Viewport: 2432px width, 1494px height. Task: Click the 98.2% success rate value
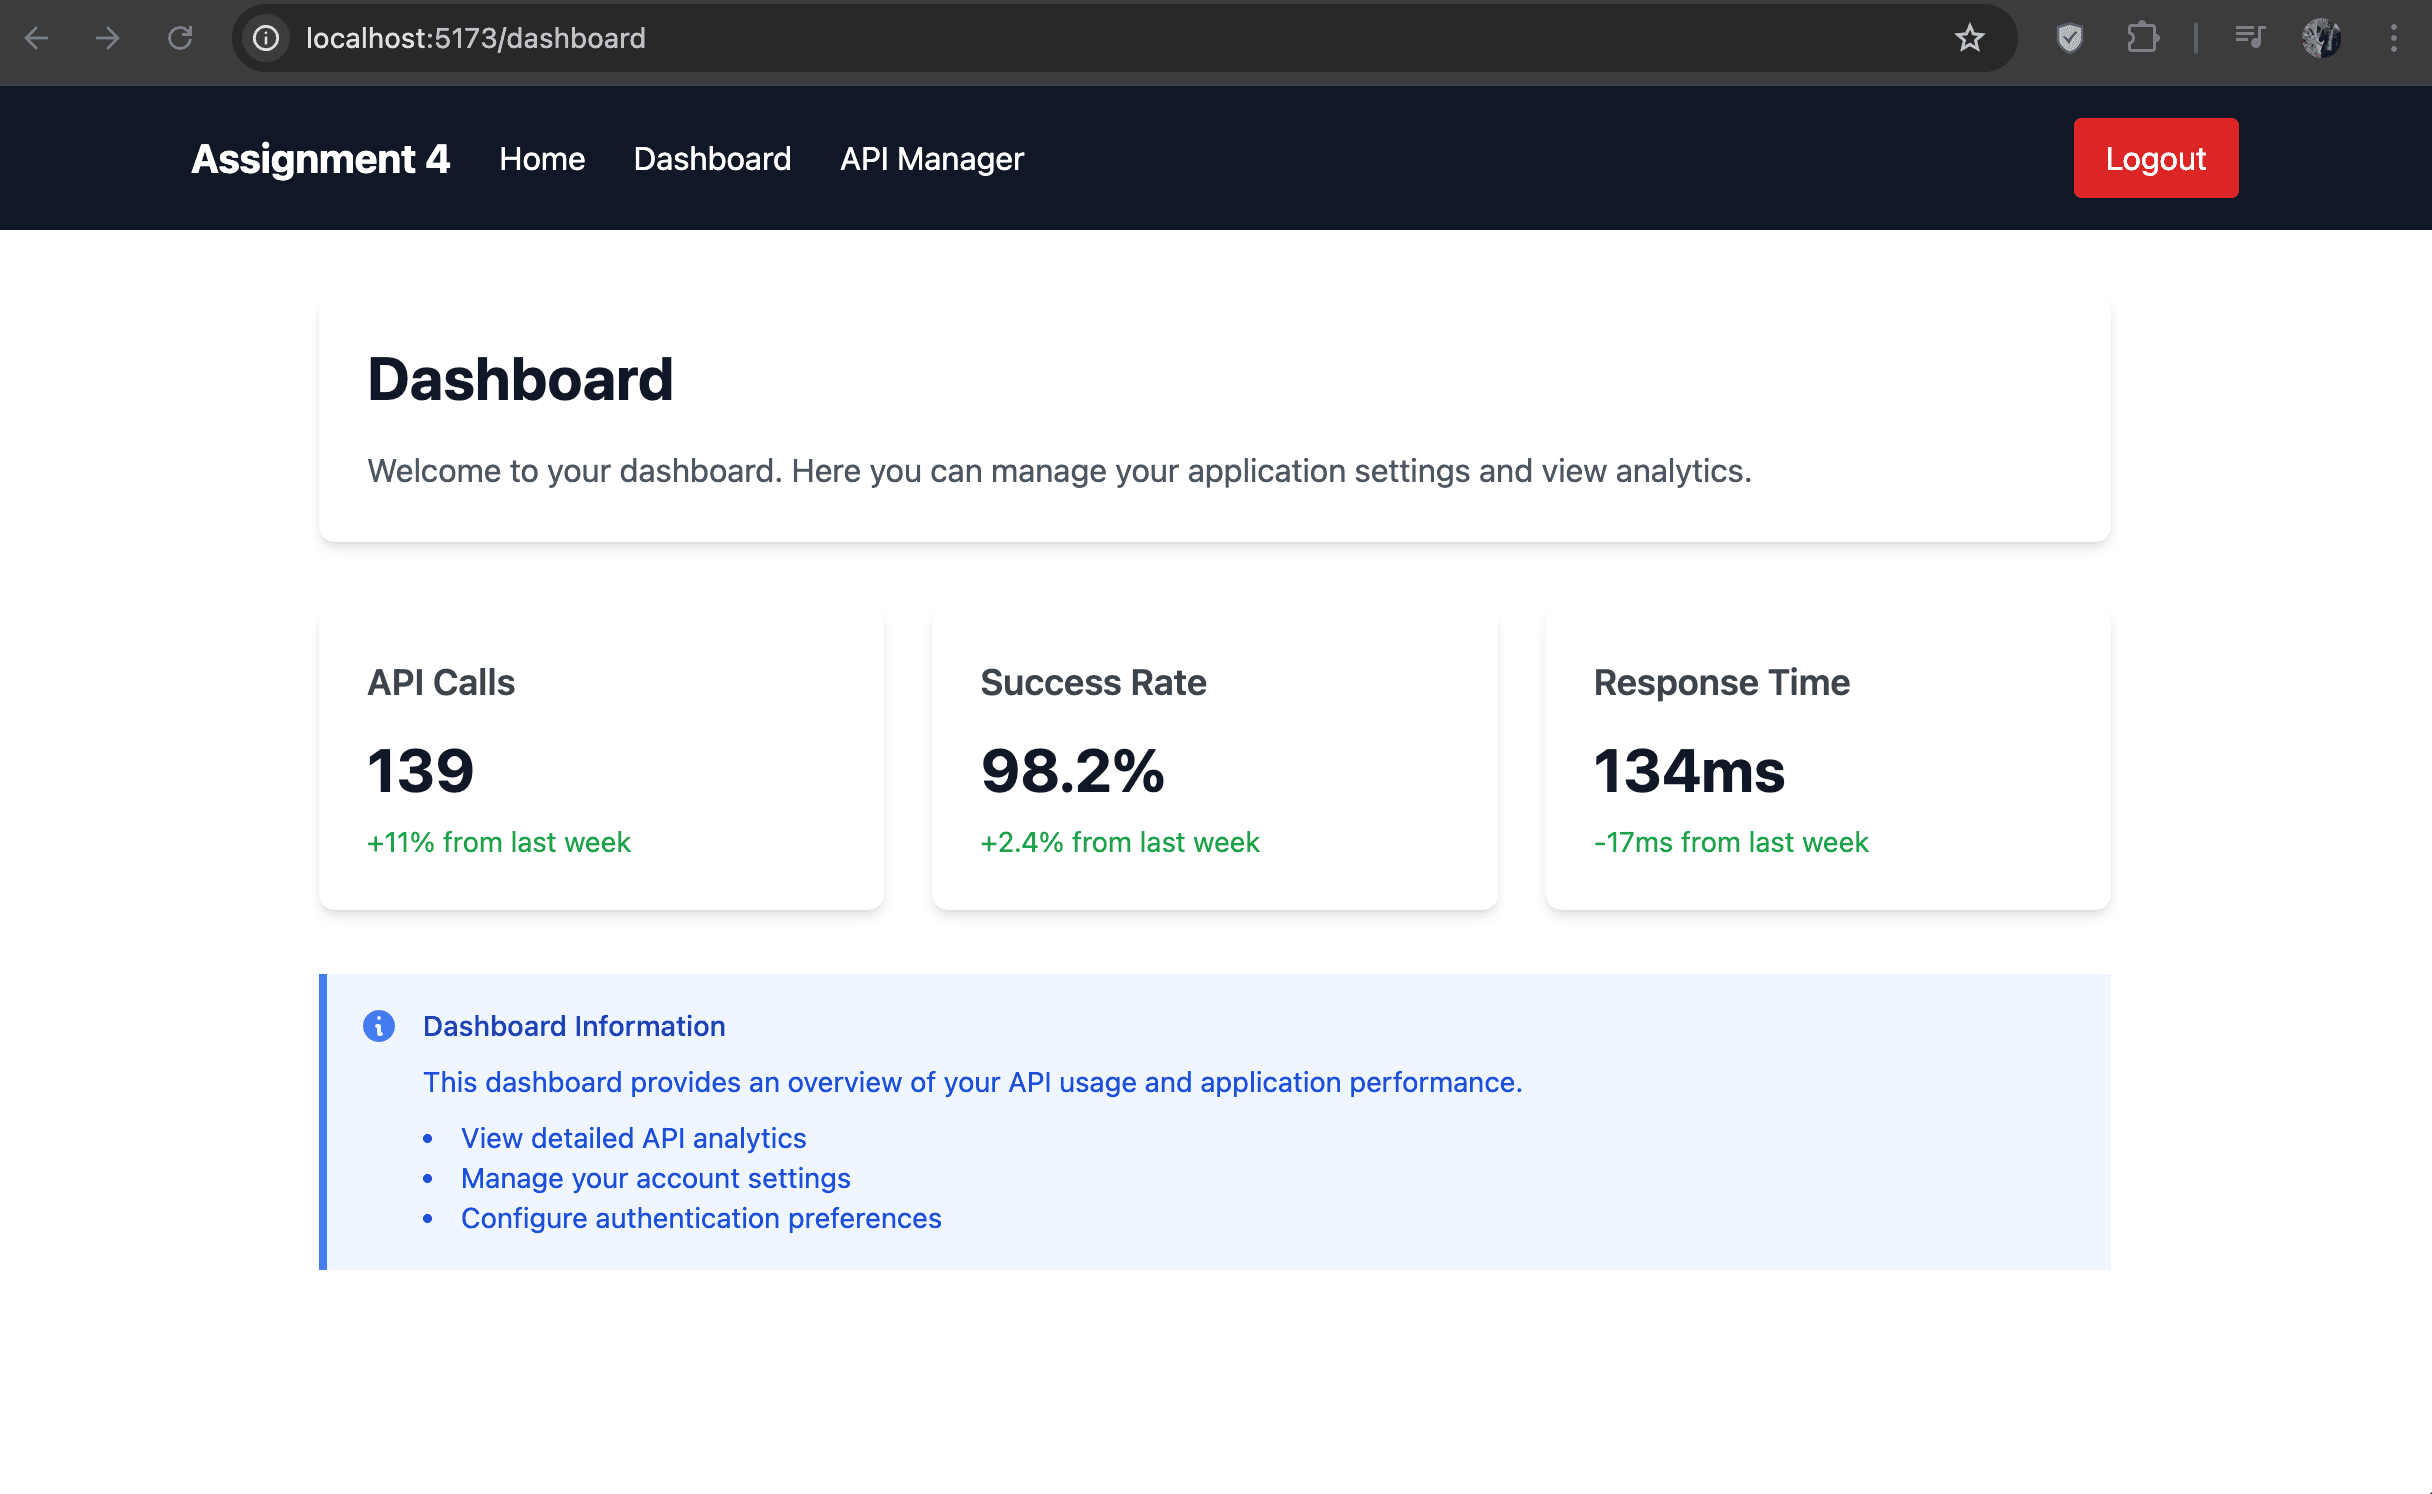[1072, 771]
